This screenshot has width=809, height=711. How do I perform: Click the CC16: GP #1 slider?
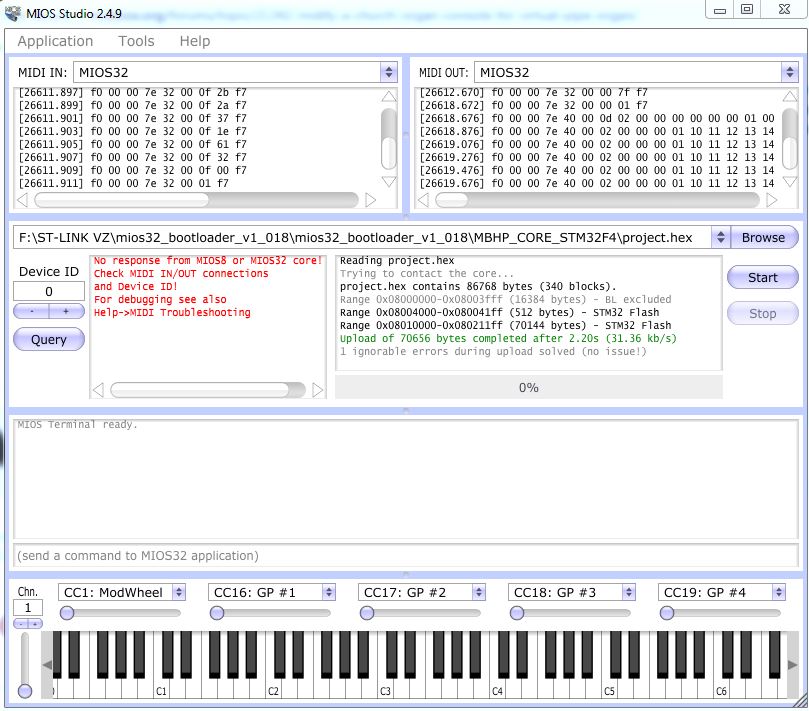point(270,613)
